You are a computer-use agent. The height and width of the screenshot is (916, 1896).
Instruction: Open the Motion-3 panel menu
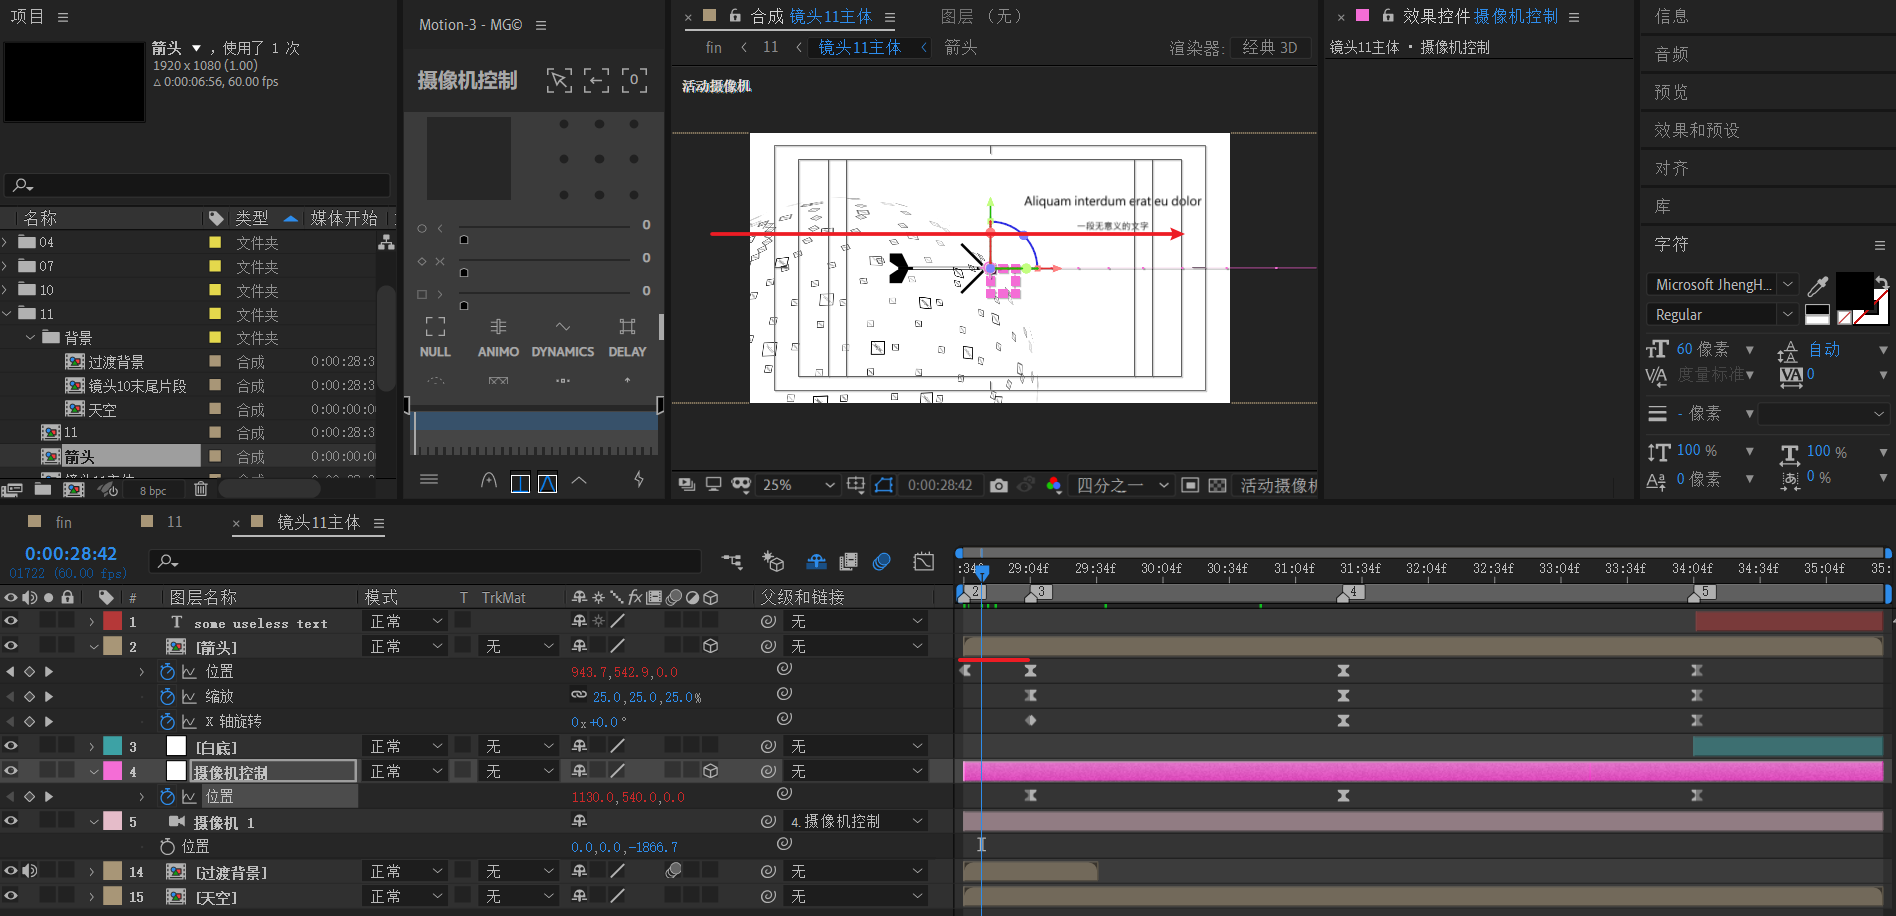(541, 25)
